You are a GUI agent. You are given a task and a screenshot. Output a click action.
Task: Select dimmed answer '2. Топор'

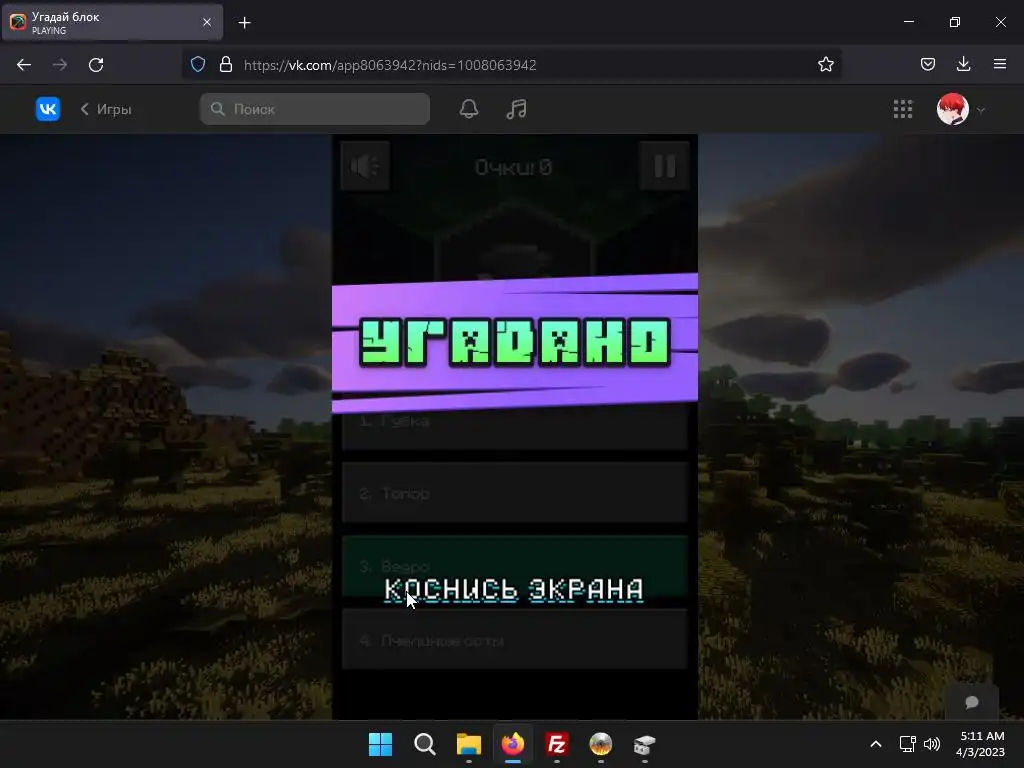click(515, 492)
